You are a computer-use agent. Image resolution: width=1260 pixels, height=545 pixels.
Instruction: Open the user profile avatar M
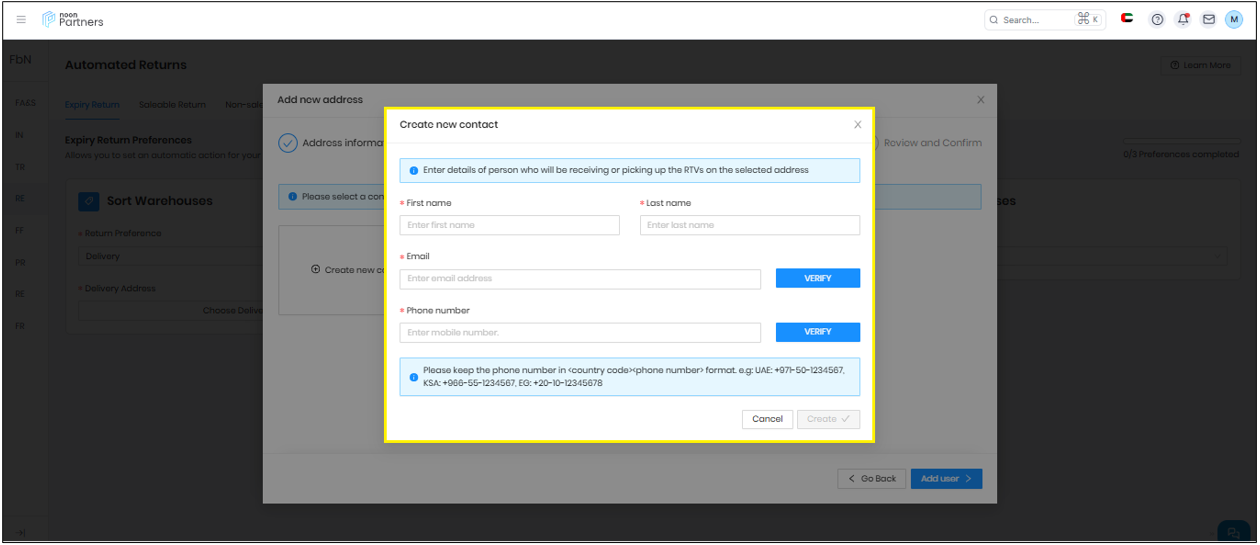[x=1234, y=20]
